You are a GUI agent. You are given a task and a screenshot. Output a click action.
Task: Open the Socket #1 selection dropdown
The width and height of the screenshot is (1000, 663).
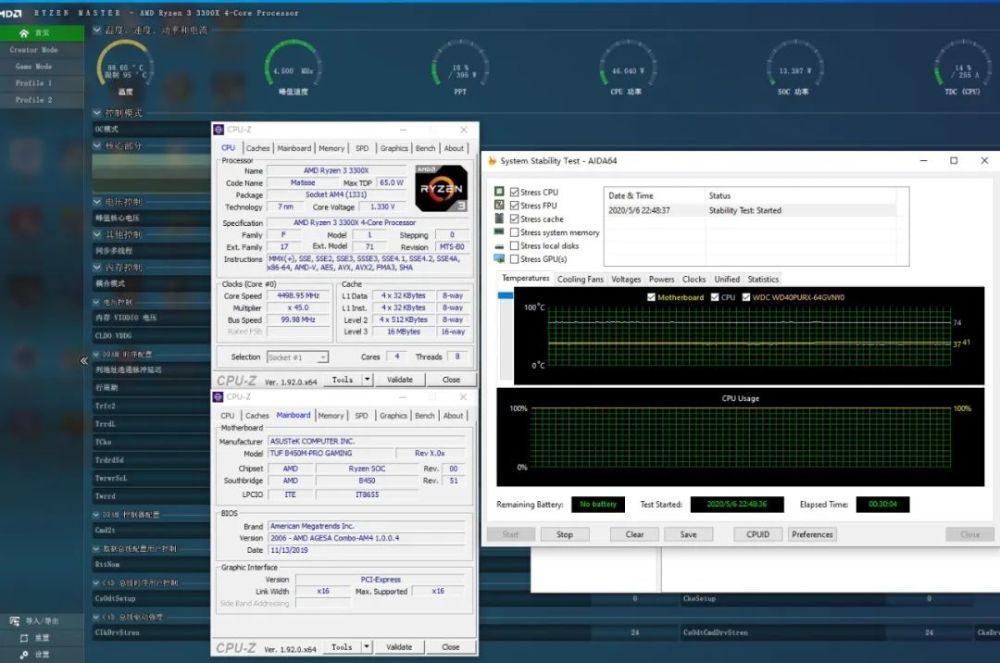(298, 357)
